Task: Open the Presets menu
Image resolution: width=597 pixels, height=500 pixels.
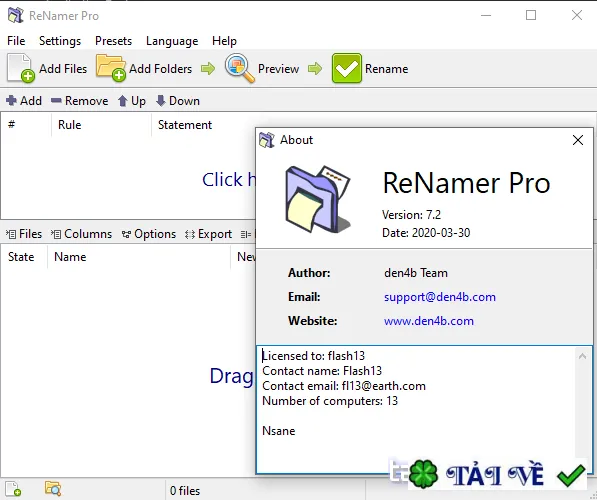Action: click(113, 41)
